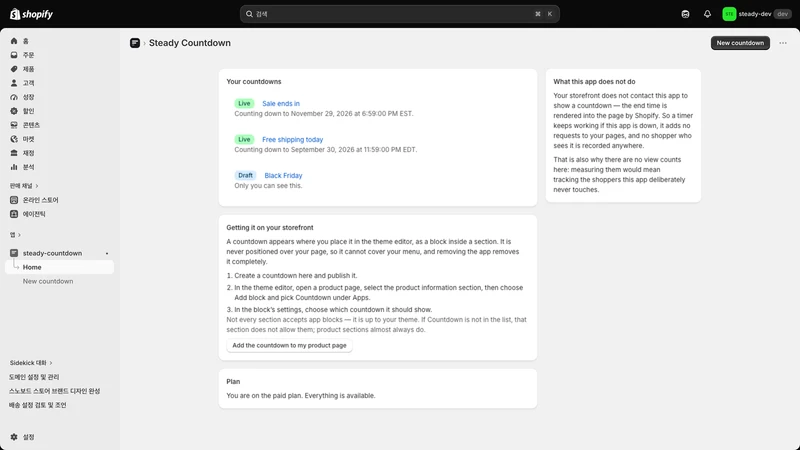
Task: Open the Sale ends in countdown
Action: pos(281,103)
